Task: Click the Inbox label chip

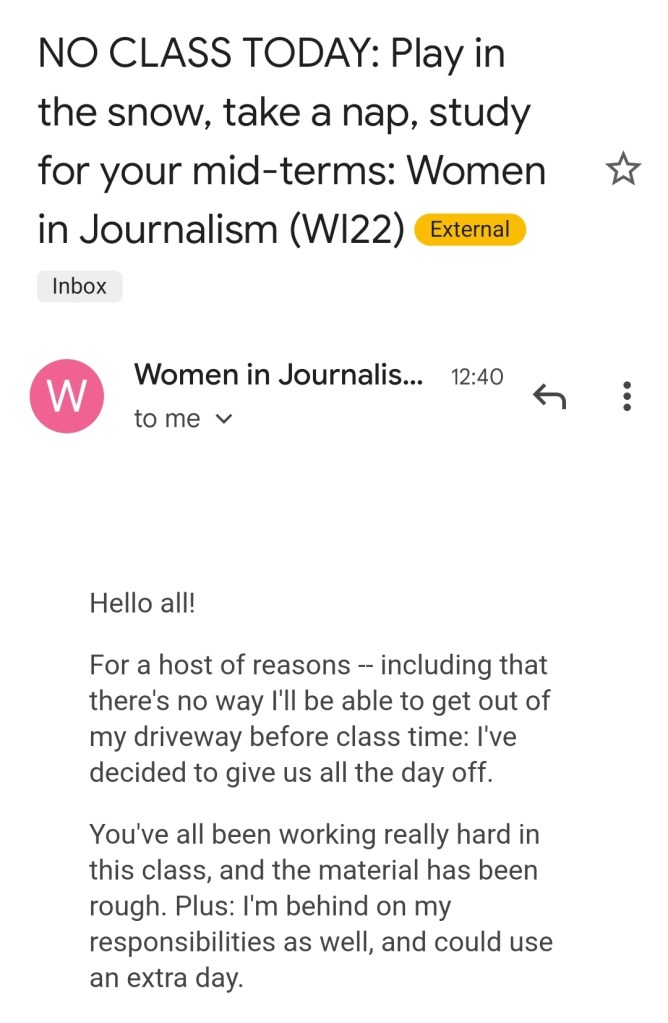Action: coord(79,286)
